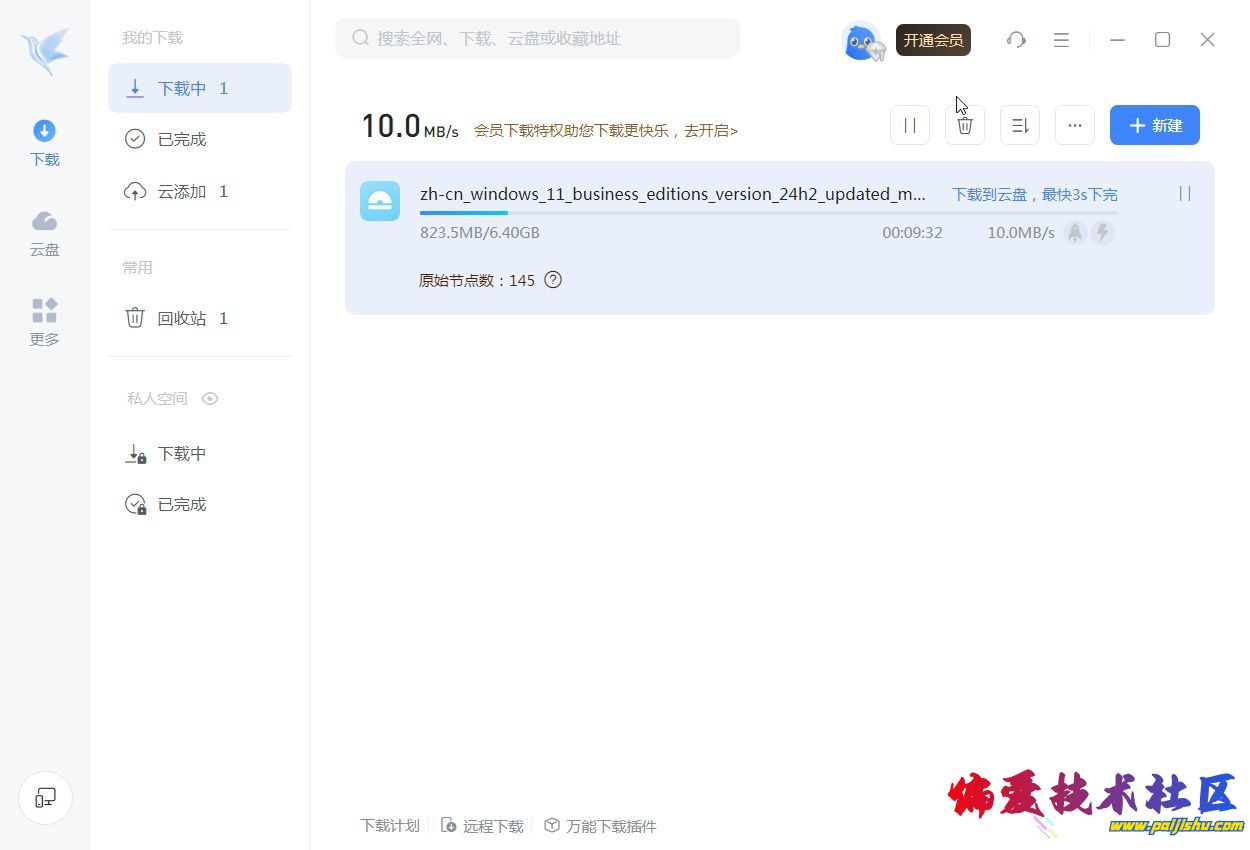Click the 新建 new task button
The height and width of the screenshot is (850, 1250).
click(x=1155, y=125)
